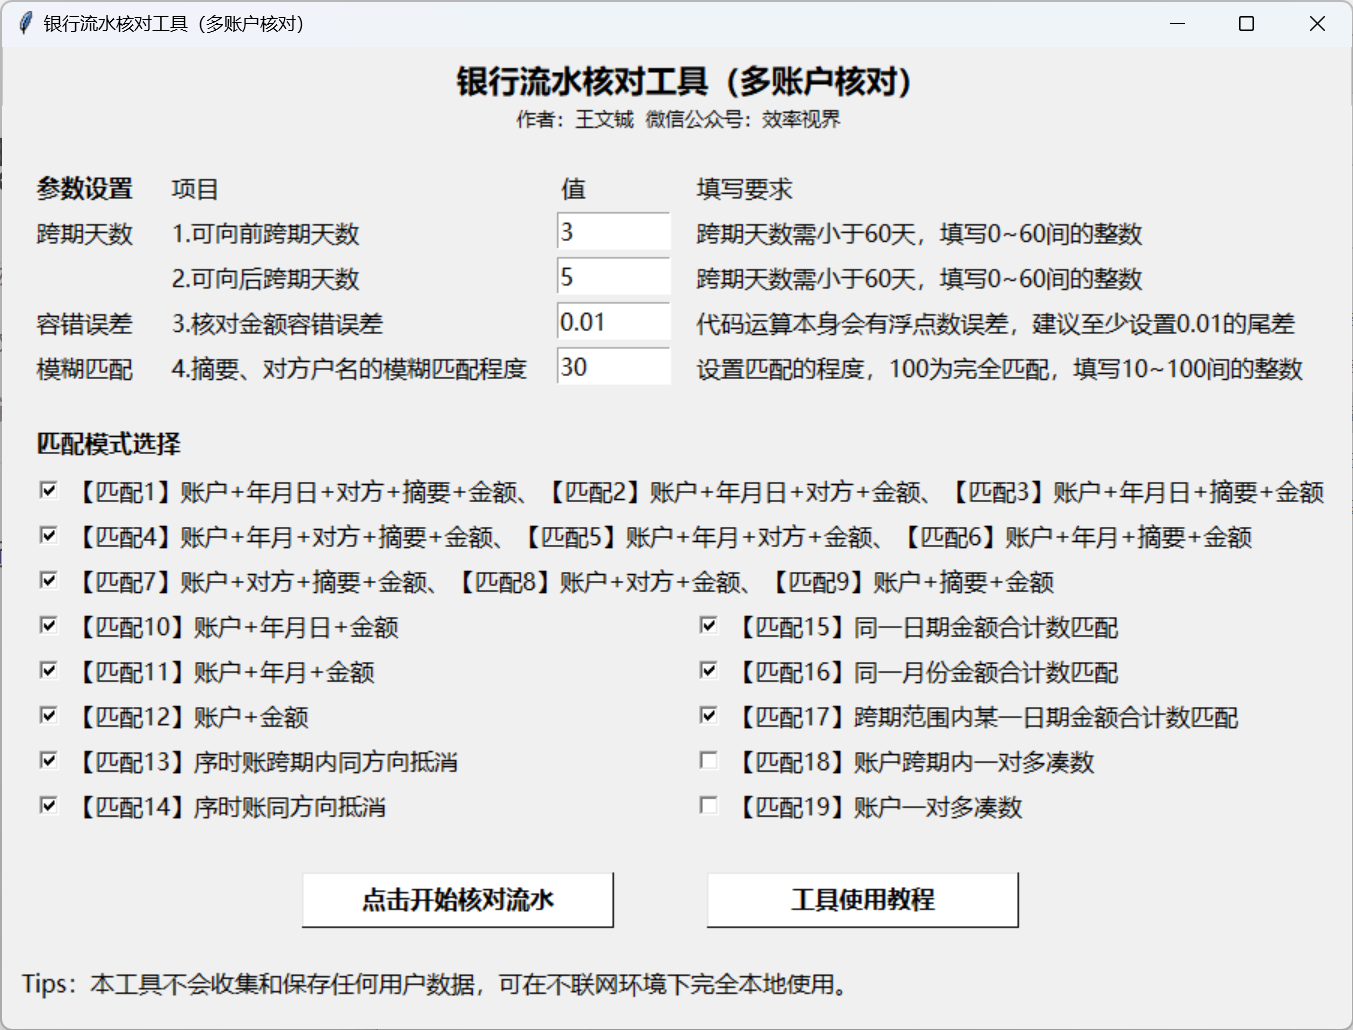Start reconciliation with 点击开始核对流水 button

(x=458, y=900)
